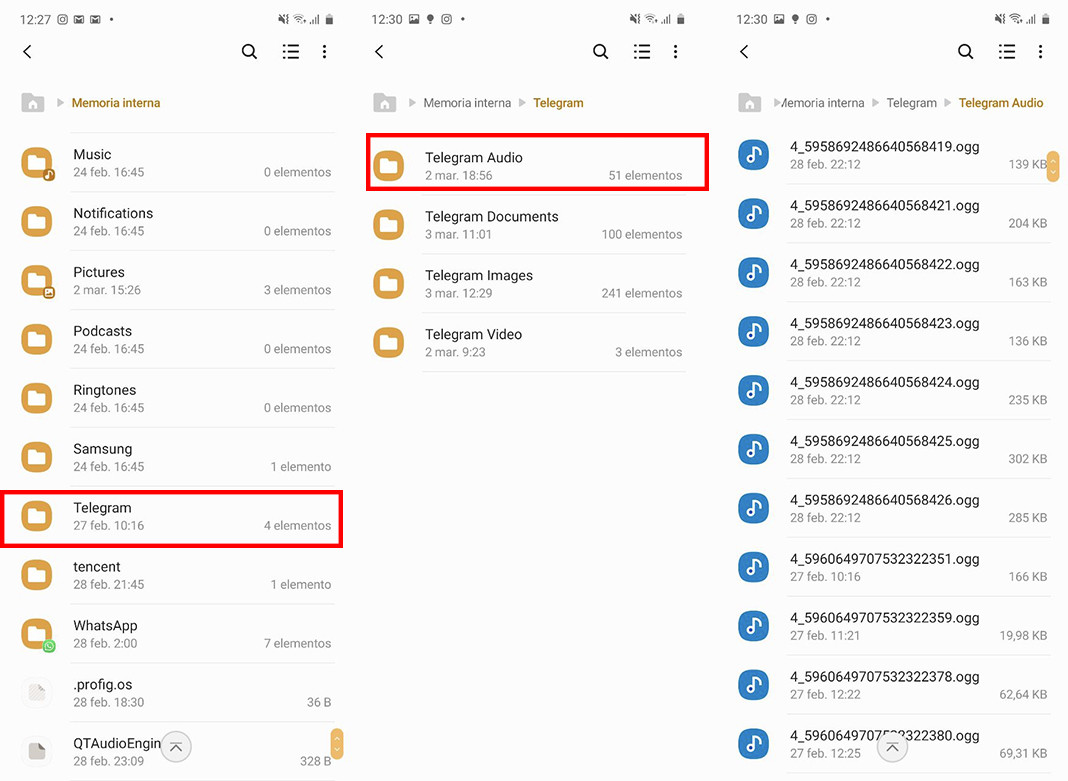Open the Telegram Audio folder icon
Screen dimensions: 1068x781
(388, 165)
